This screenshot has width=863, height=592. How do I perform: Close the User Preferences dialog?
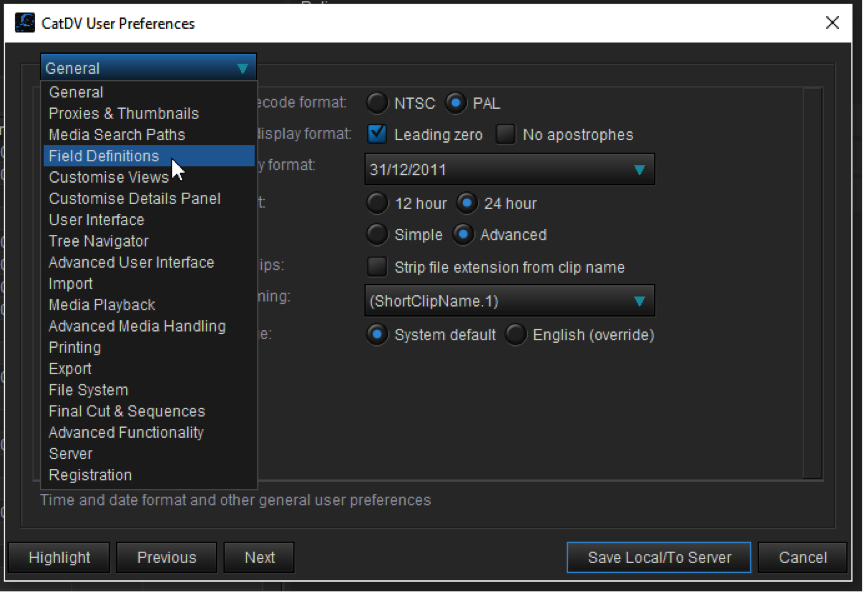(x=832, y=23)
